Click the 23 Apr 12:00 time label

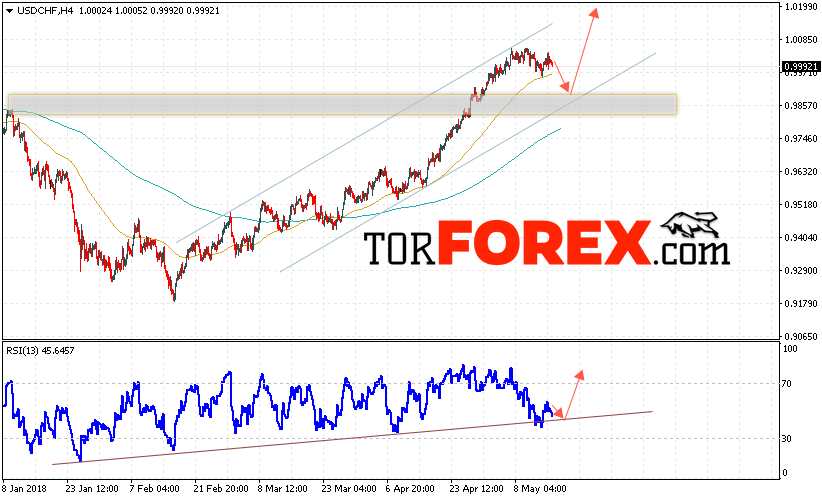point(476,488)
